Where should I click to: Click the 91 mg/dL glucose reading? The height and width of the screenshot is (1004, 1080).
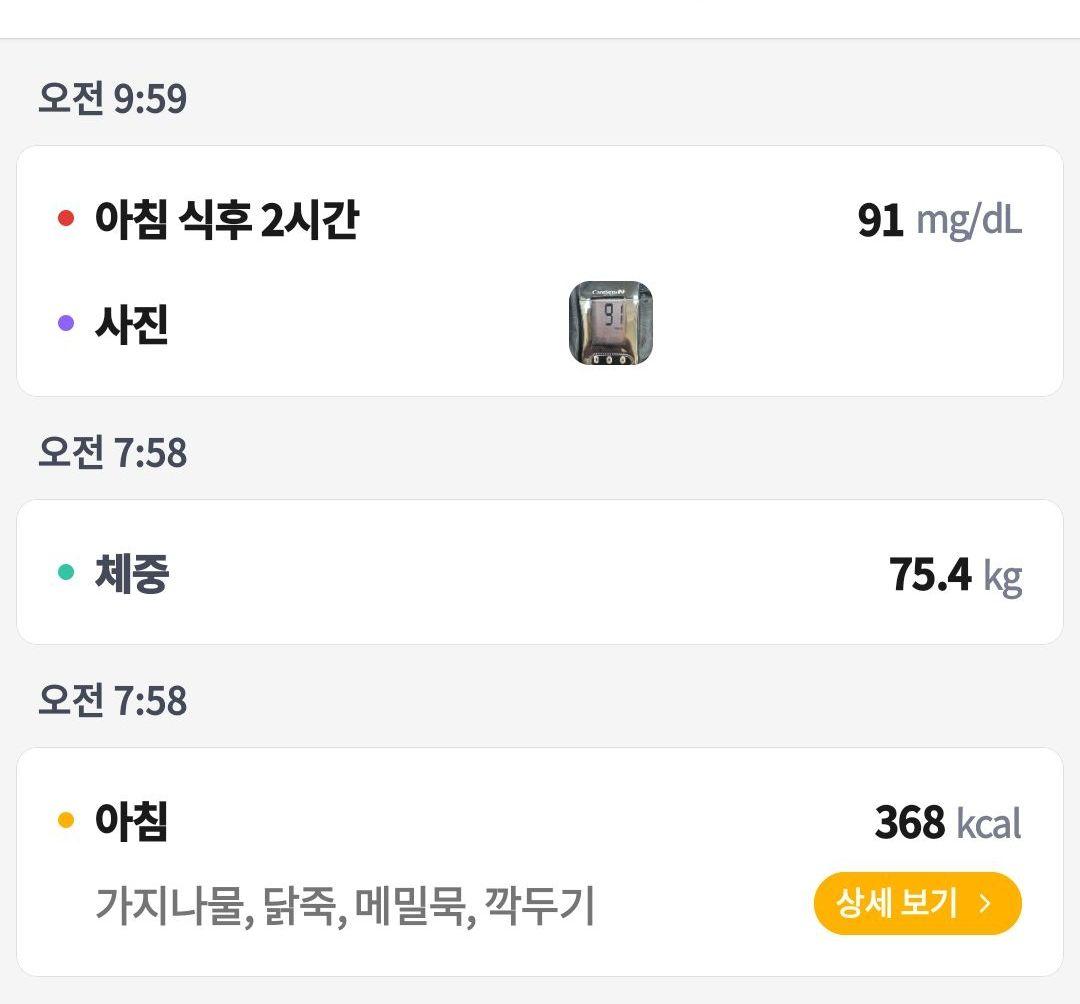939,220
